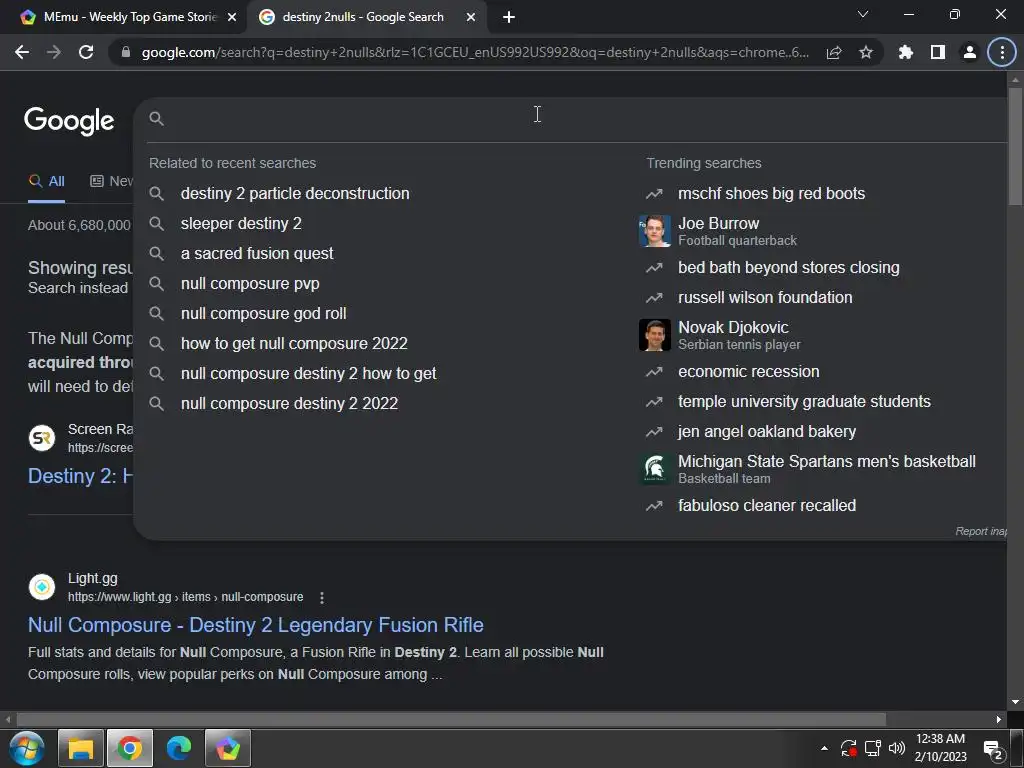Open the volume speaker icon

click(897, 748)
